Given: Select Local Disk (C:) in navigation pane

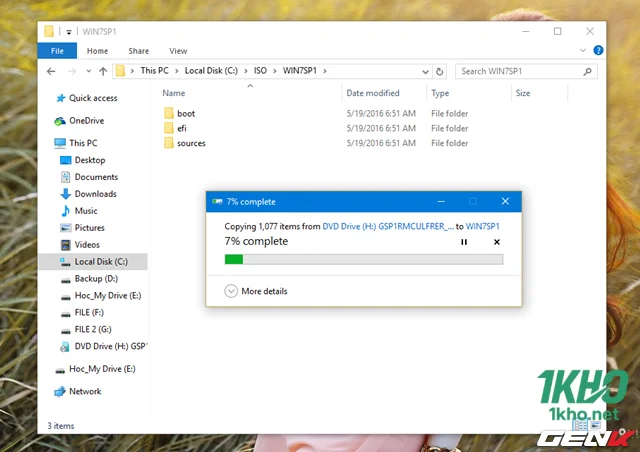Looking at the screenshot, I should click(x=93, y=262).
